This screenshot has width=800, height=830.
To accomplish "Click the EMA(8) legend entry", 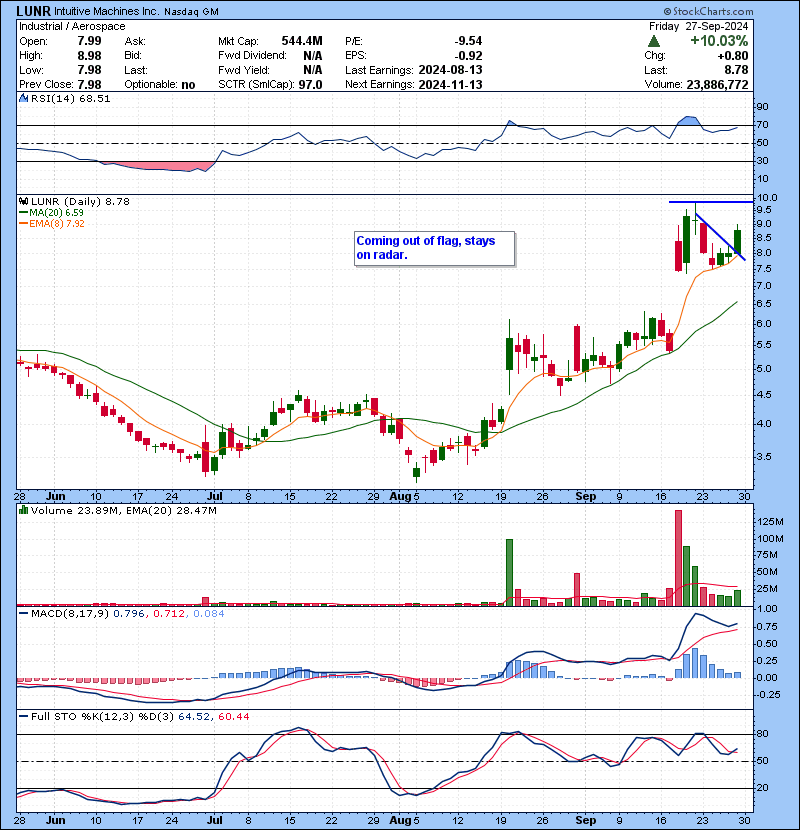I will click(56, 224).
